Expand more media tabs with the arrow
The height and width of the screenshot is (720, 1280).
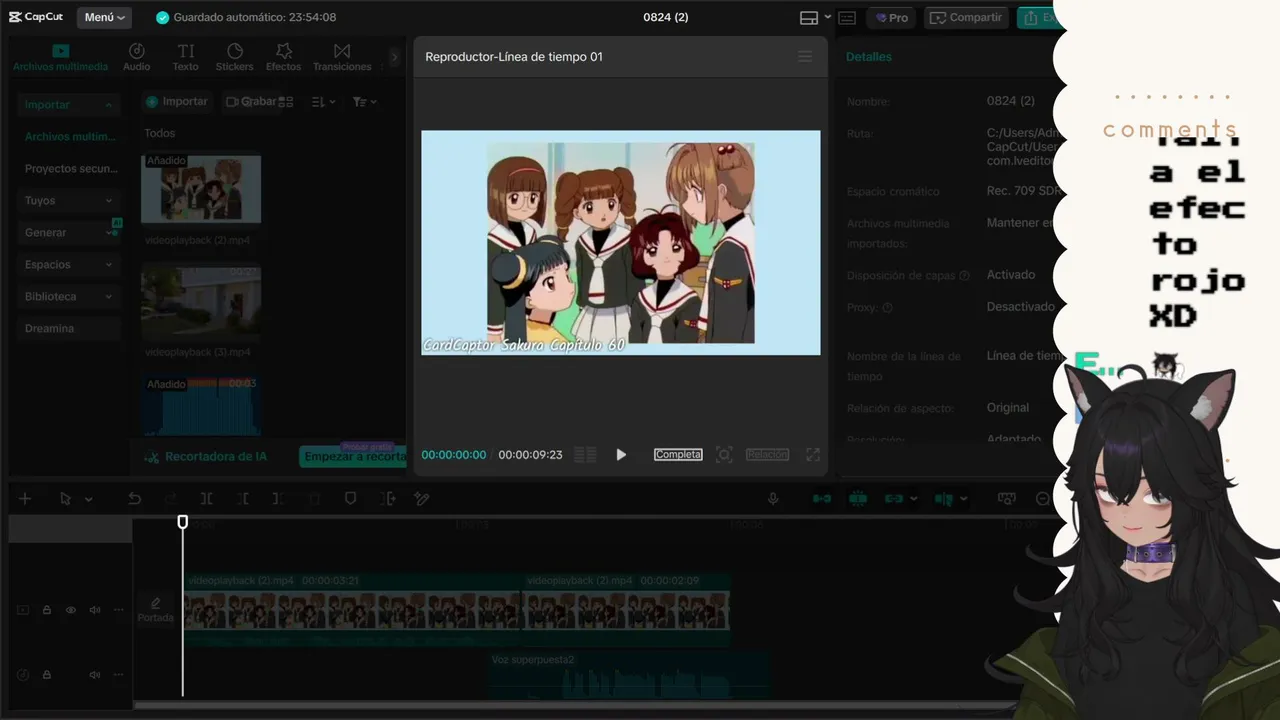coord(394,57)
